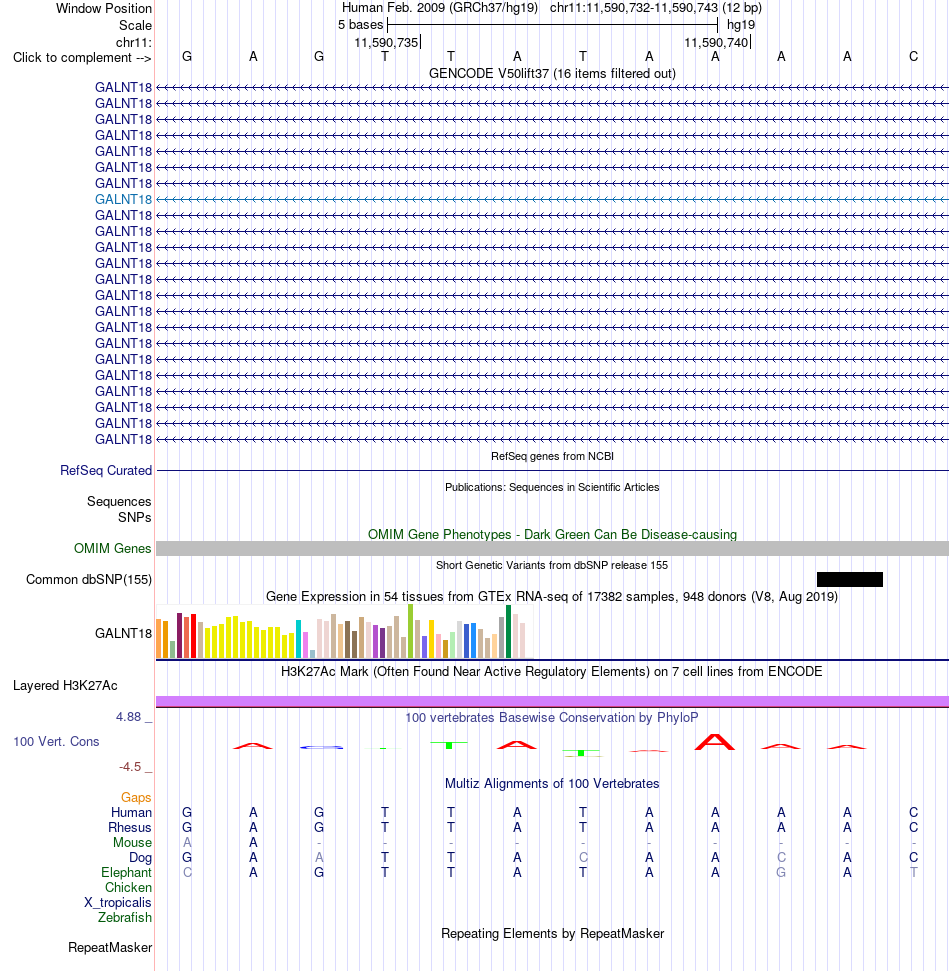The width and height of the screenshot is (950, 971).
Task: Click the chr11:11,590,732-11,590,743 position text
Action: 634,8
